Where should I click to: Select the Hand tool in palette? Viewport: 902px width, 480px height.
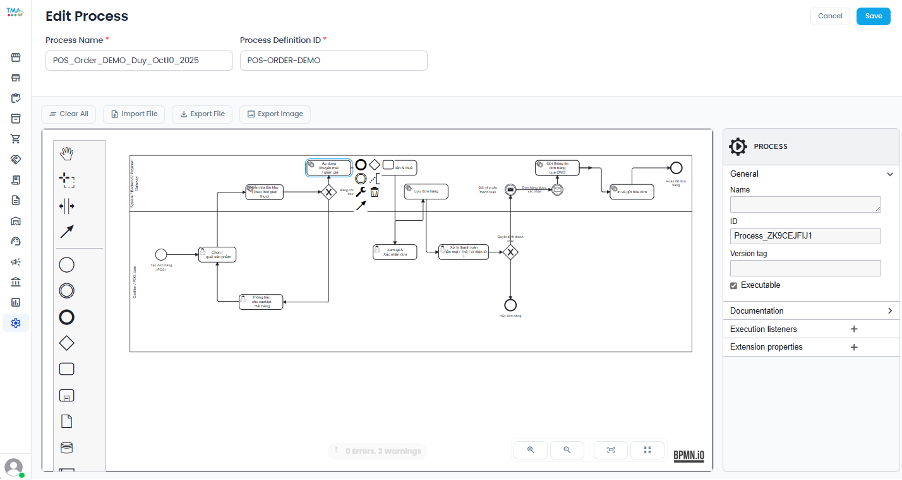tap(67, 154)
